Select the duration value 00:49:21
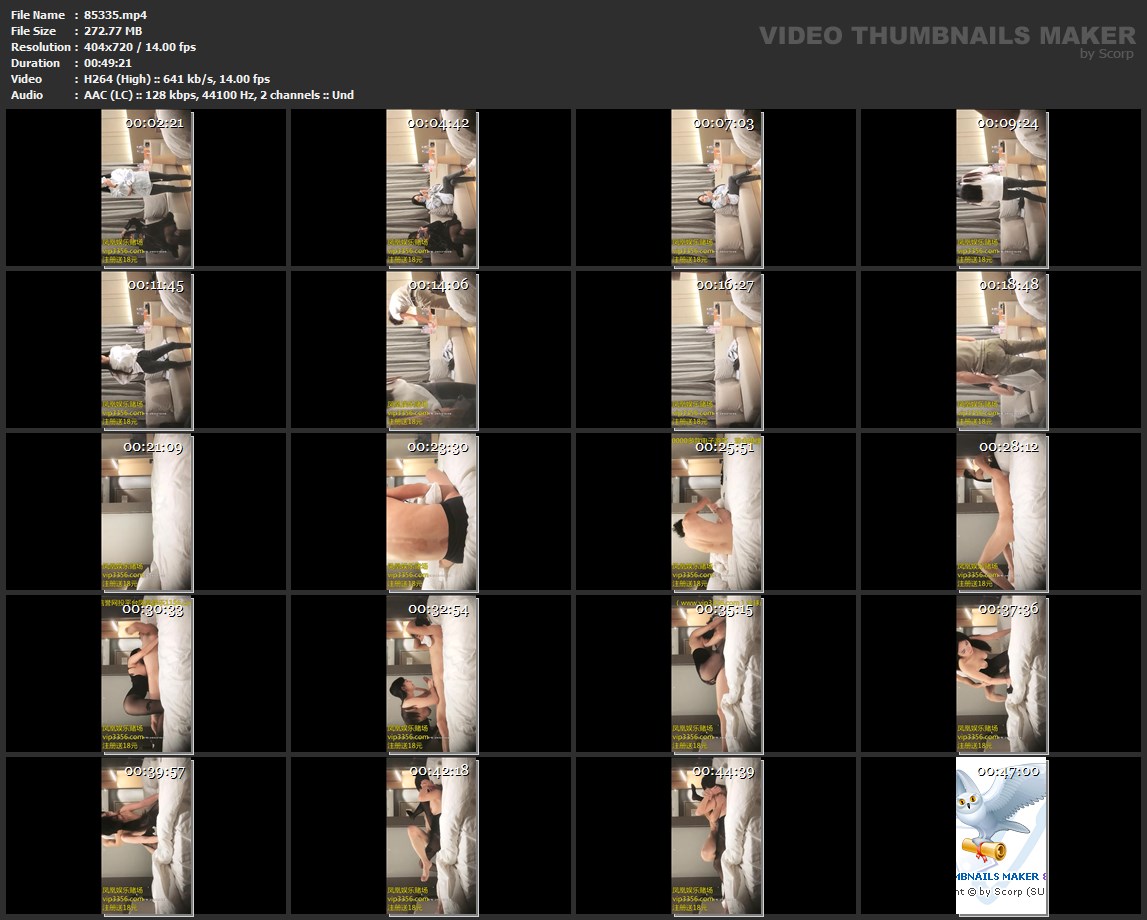 pos(108,63)
